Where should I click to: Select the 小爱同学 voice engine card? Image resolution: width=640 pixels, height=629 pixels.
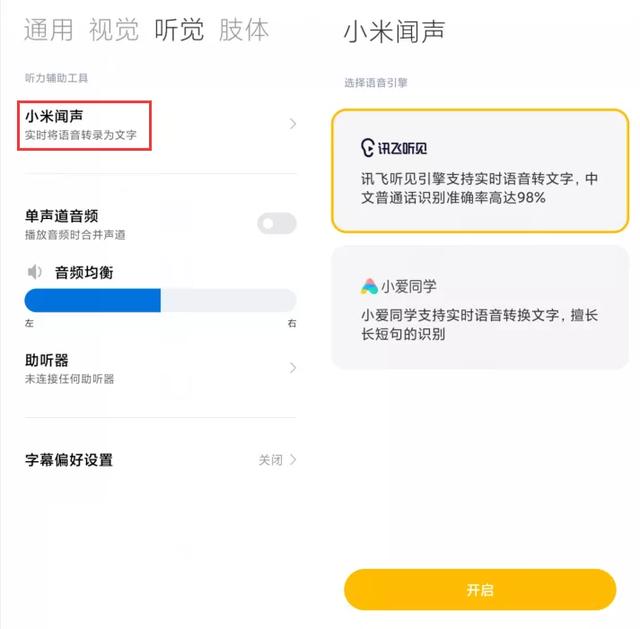click(480, 307)
